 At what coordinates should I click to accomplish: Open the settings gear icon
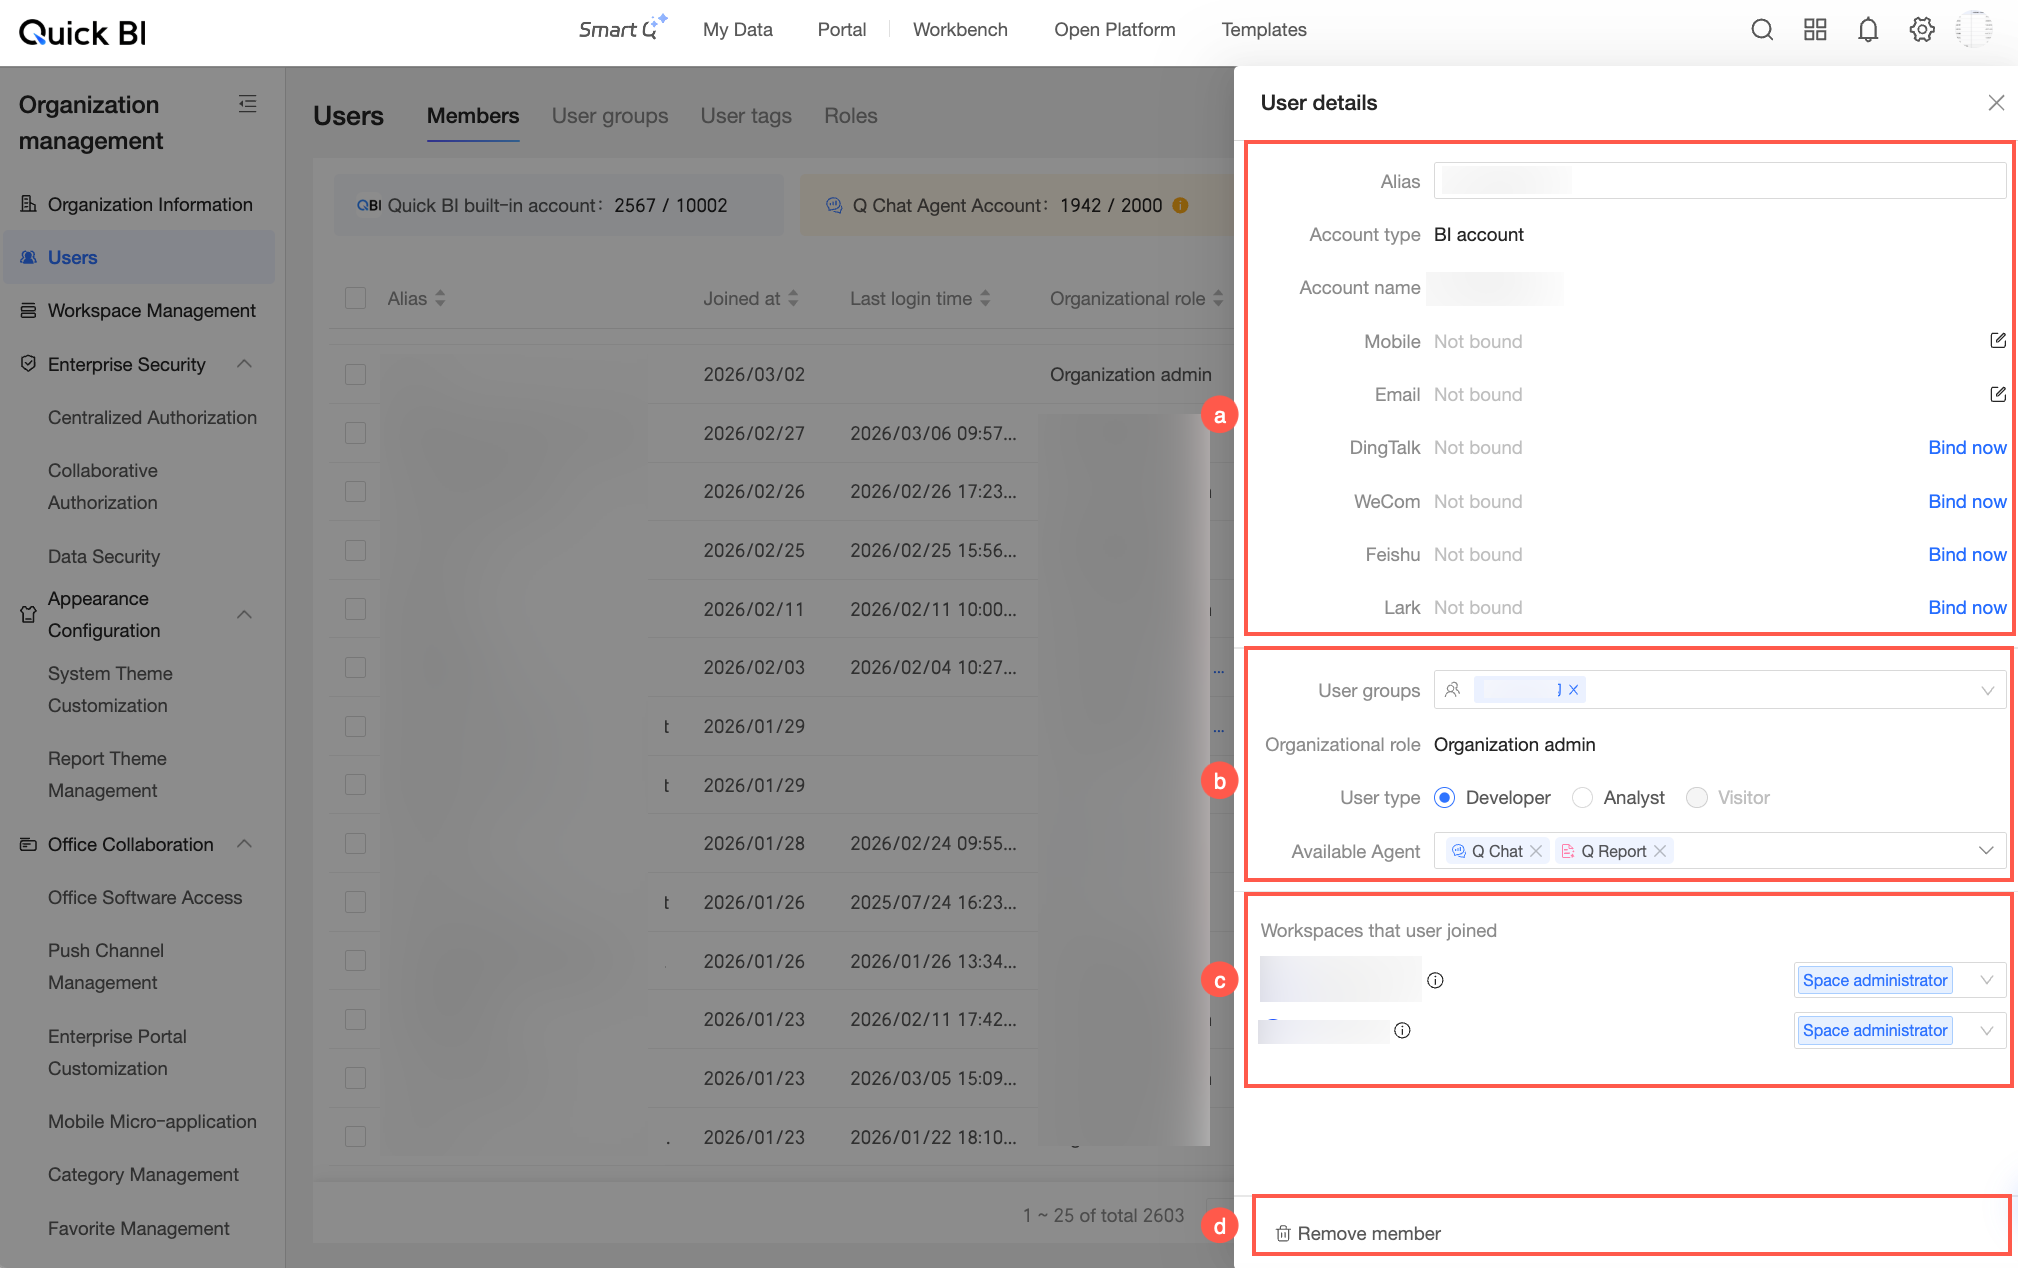pos(1921,30)
